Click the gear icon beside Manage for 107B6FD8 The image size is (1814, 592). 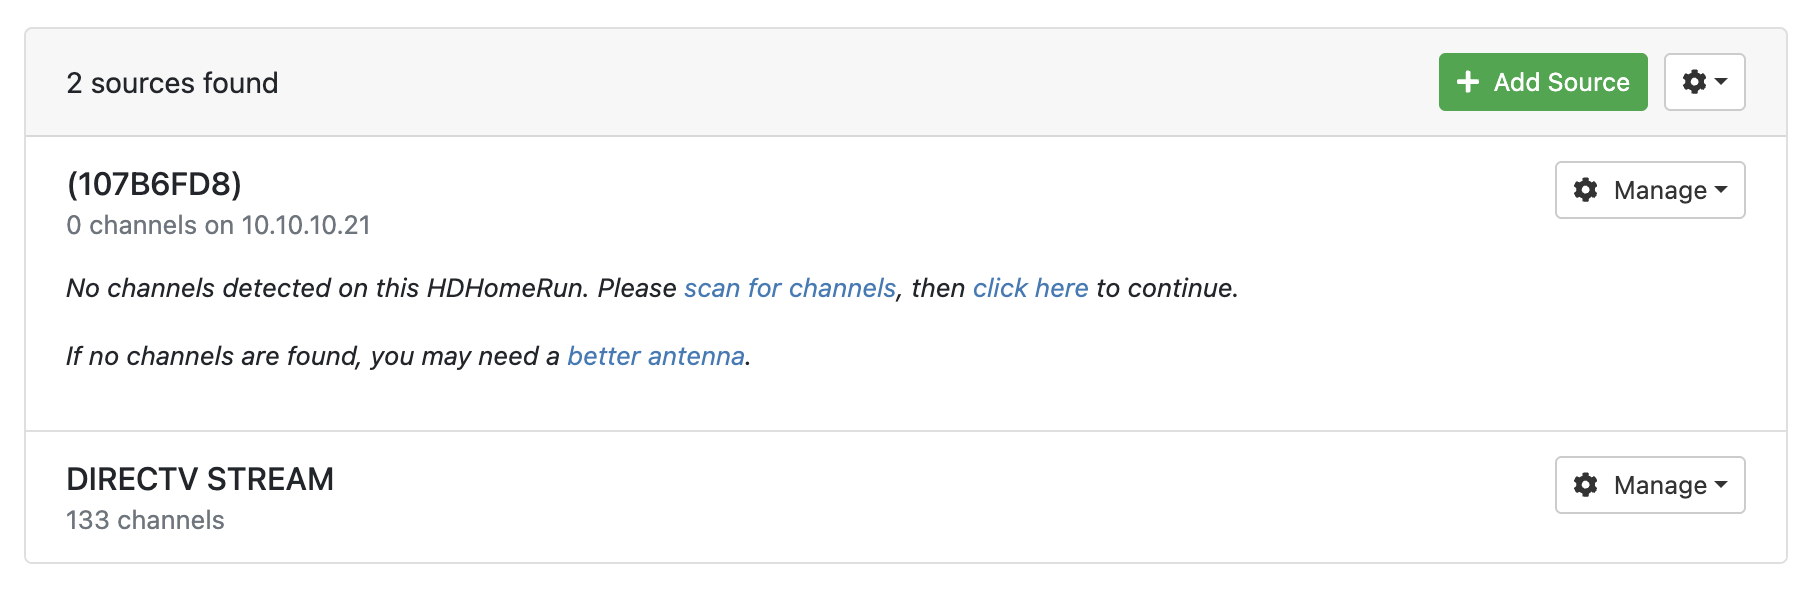coord(1585,190)
